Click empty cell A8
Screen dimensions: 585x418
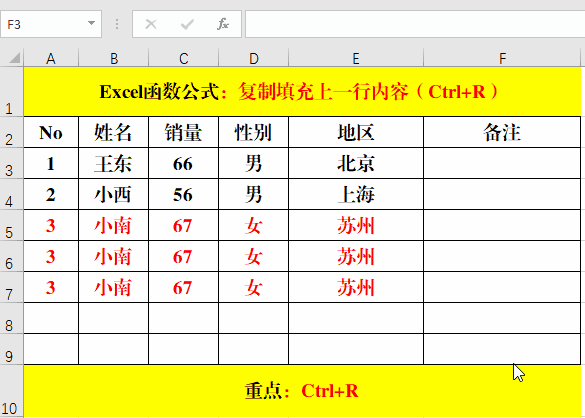[x=51, y=318]
